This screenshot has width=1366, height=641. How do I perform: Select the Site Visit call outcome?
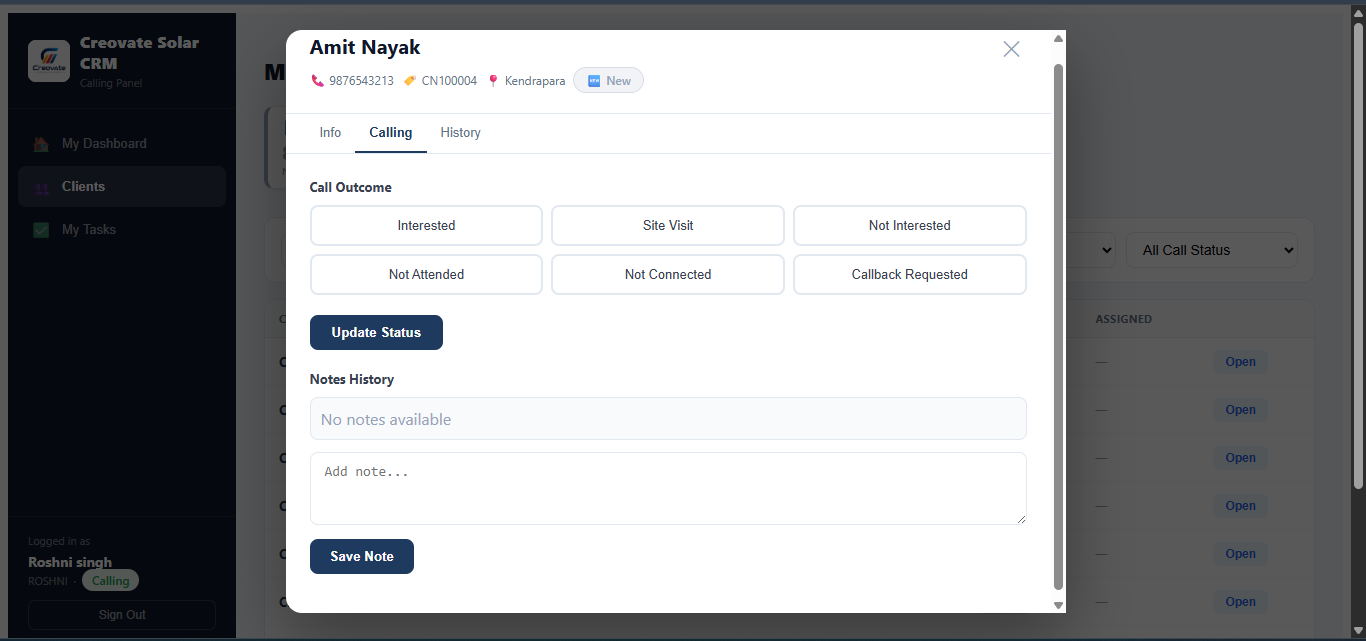coord(668,225)
